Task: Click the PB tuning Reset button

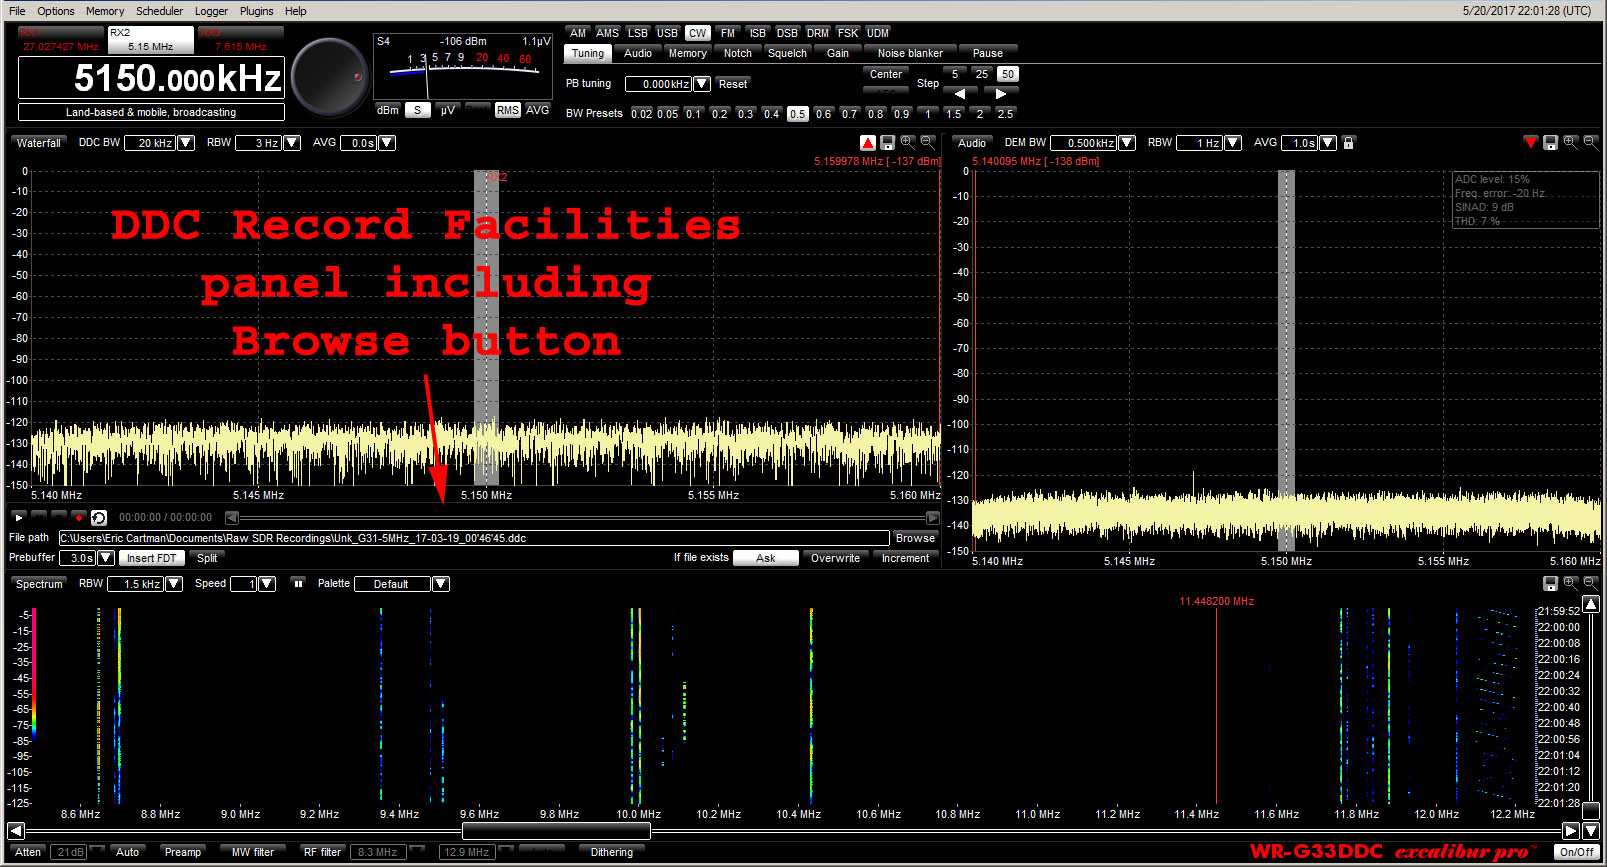Action: click(x=733, y=84)
